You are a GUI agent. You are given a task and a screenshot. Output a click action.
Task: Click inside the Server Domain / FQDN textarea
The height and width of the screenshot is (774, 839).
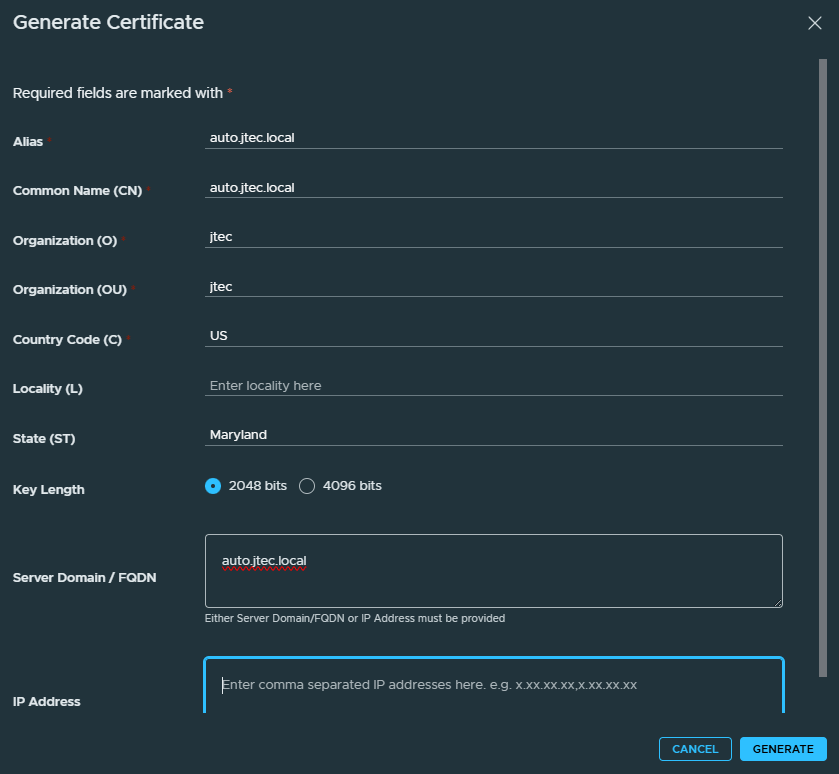tap(493, 571)
